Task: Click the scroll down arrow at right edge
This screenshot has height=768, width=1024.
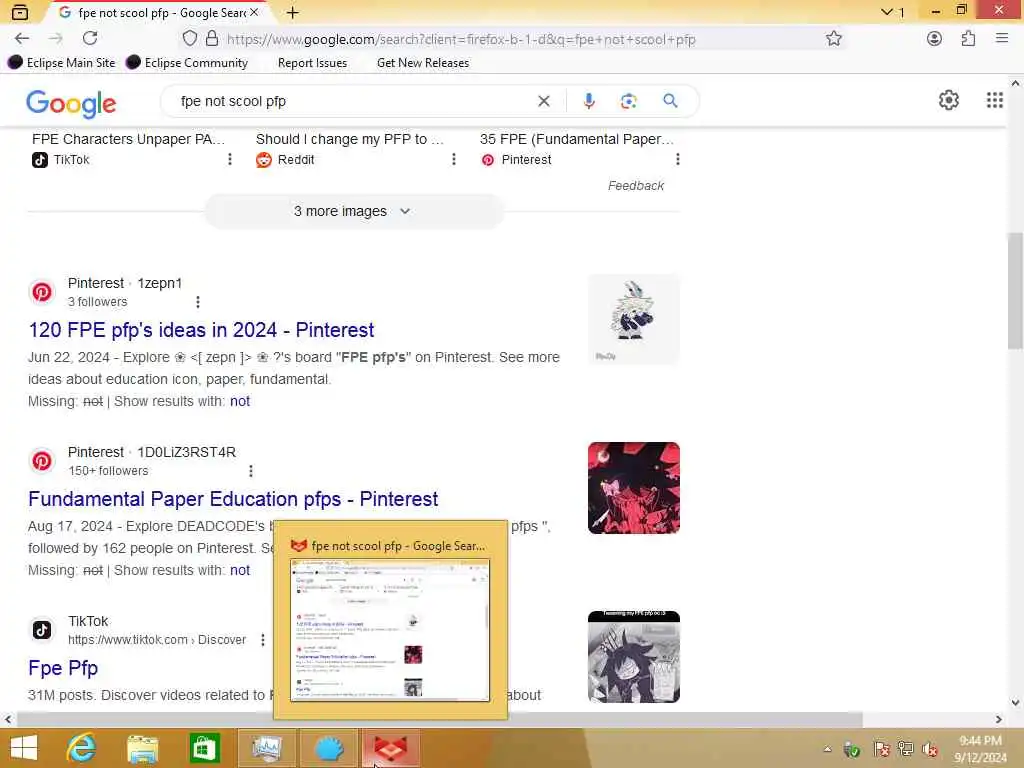Action: 1015,703
